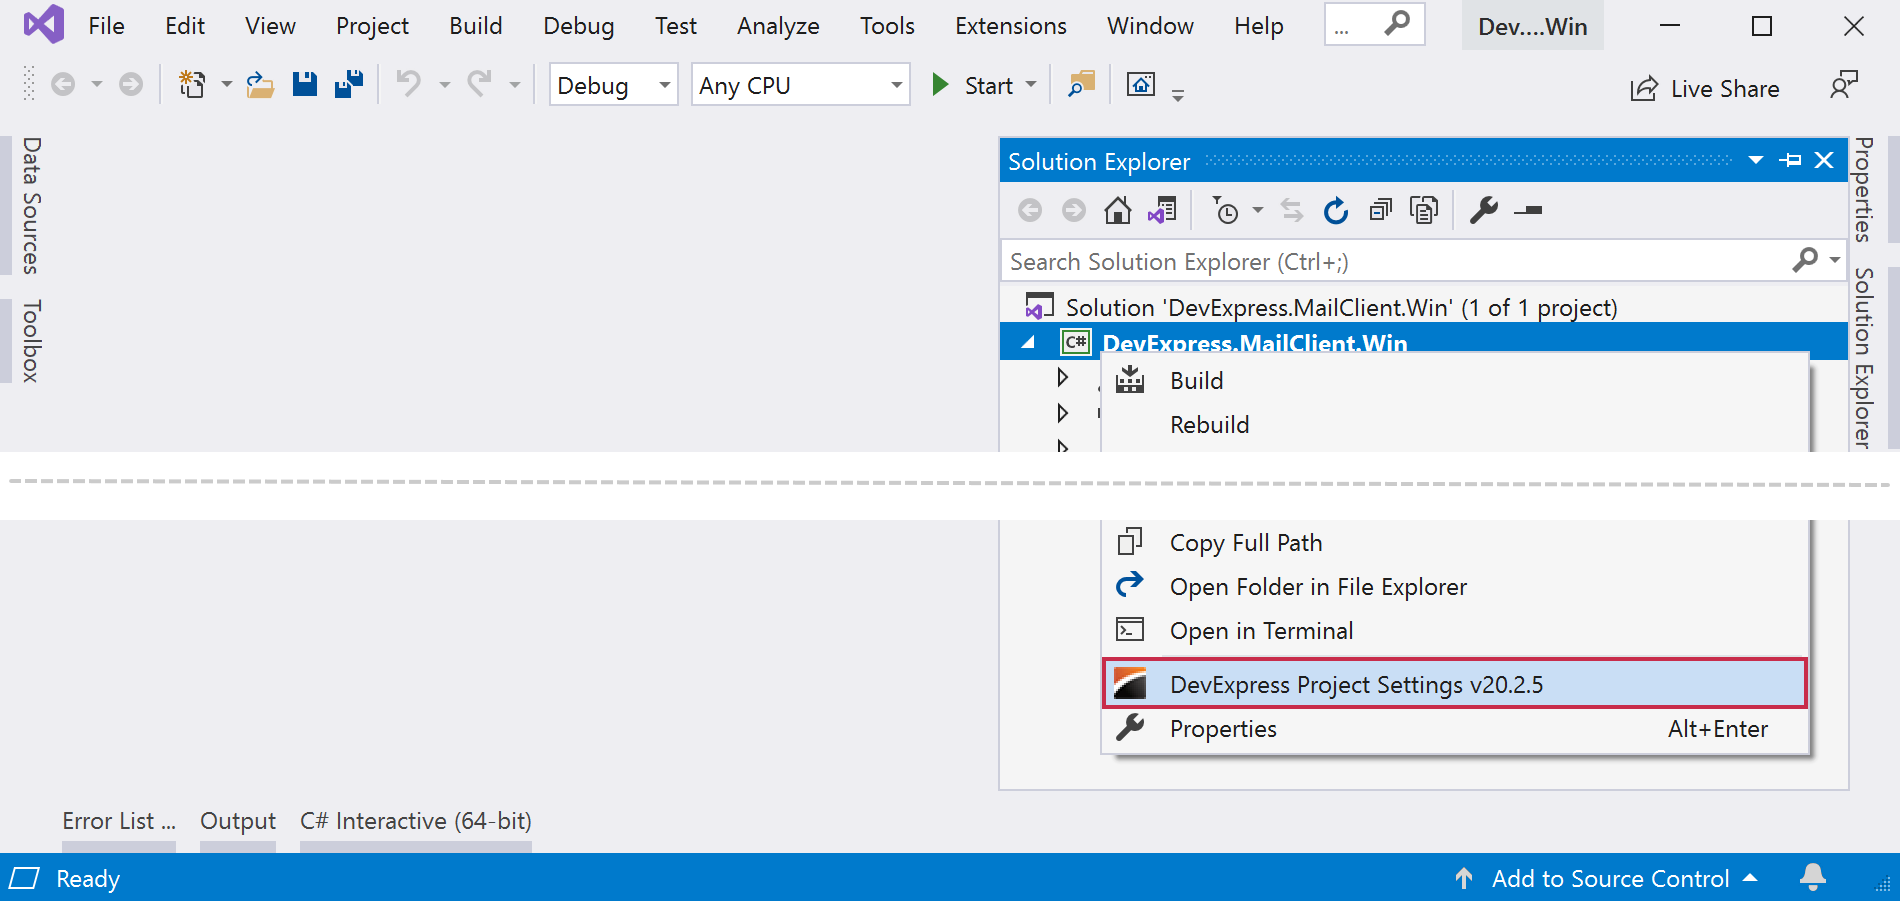Image resolution: width=1900 pixels, height=901 pixels.
Task: Switch to the Output tab
Action: tap(238, 821)
